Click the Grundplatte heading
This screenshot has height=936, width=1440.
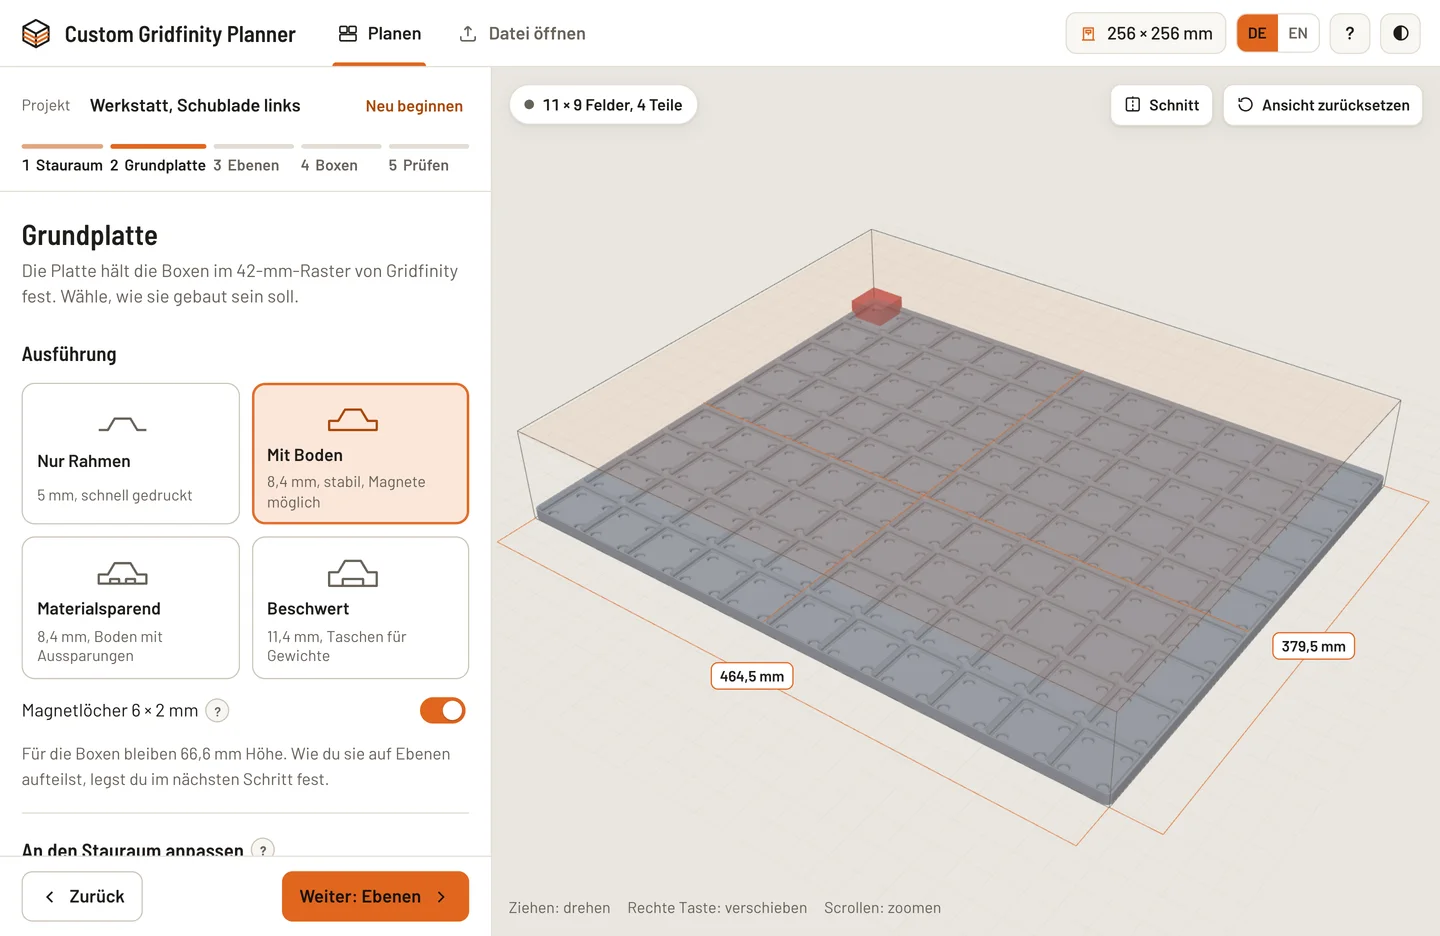tap(90, 235)
